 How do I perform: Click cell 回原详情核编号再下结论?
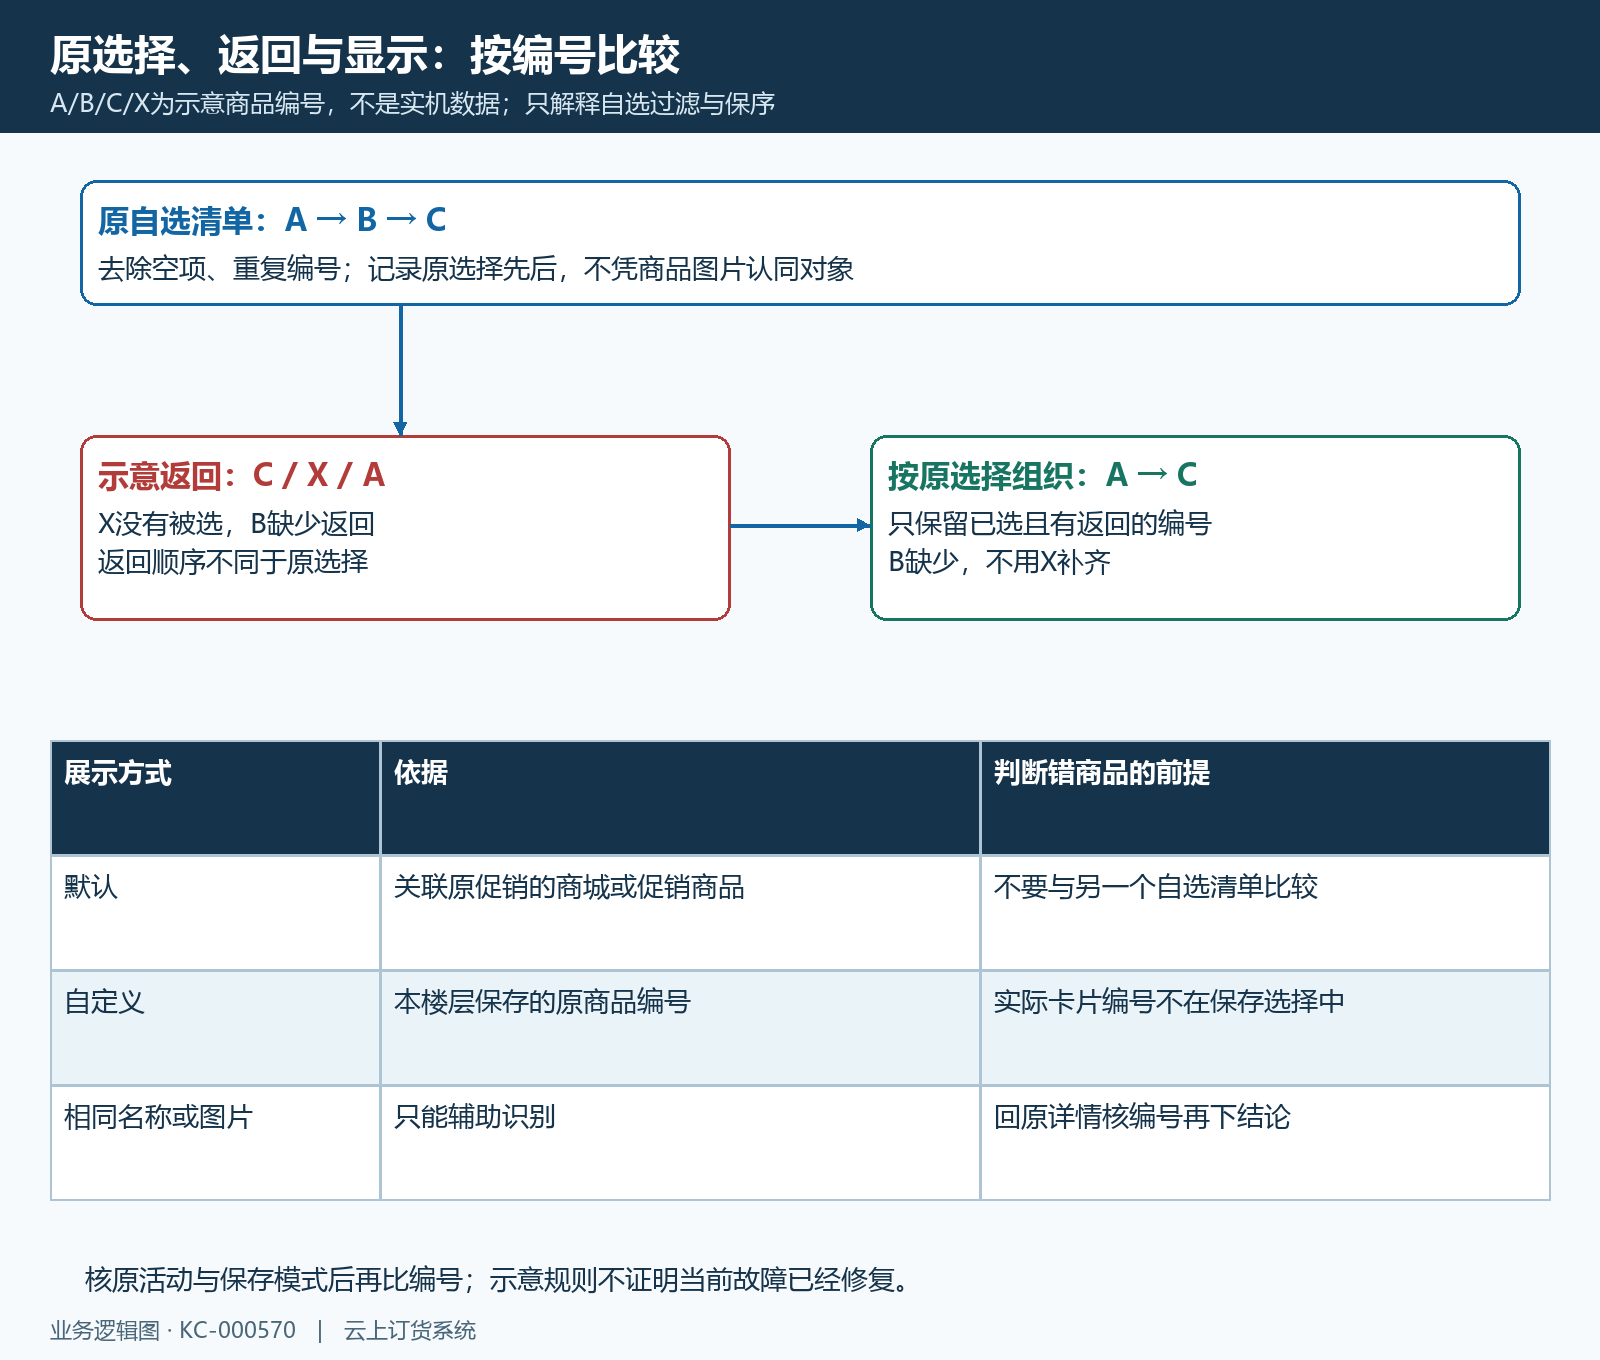[1265, 1143]
